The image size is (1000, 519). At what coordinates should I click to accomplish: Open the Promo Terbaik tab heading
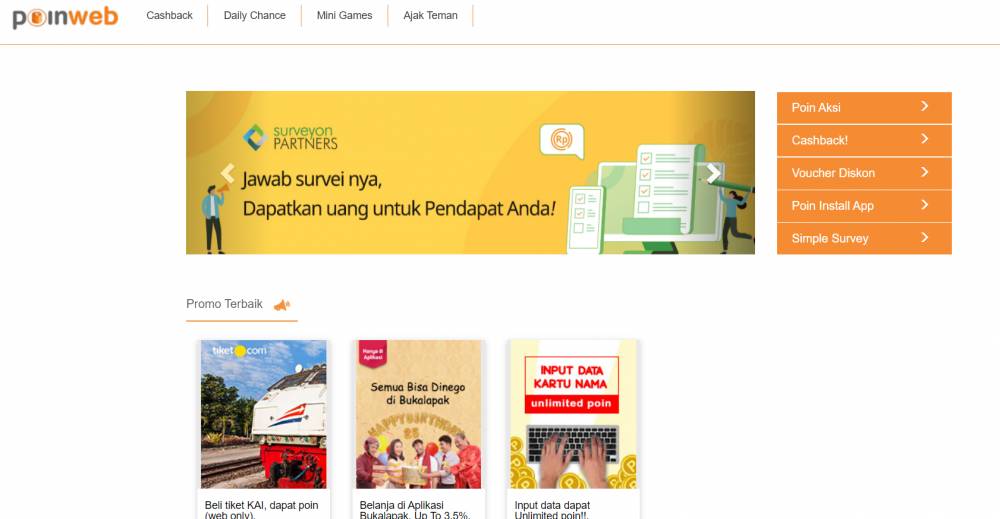[x=224, y=304]
